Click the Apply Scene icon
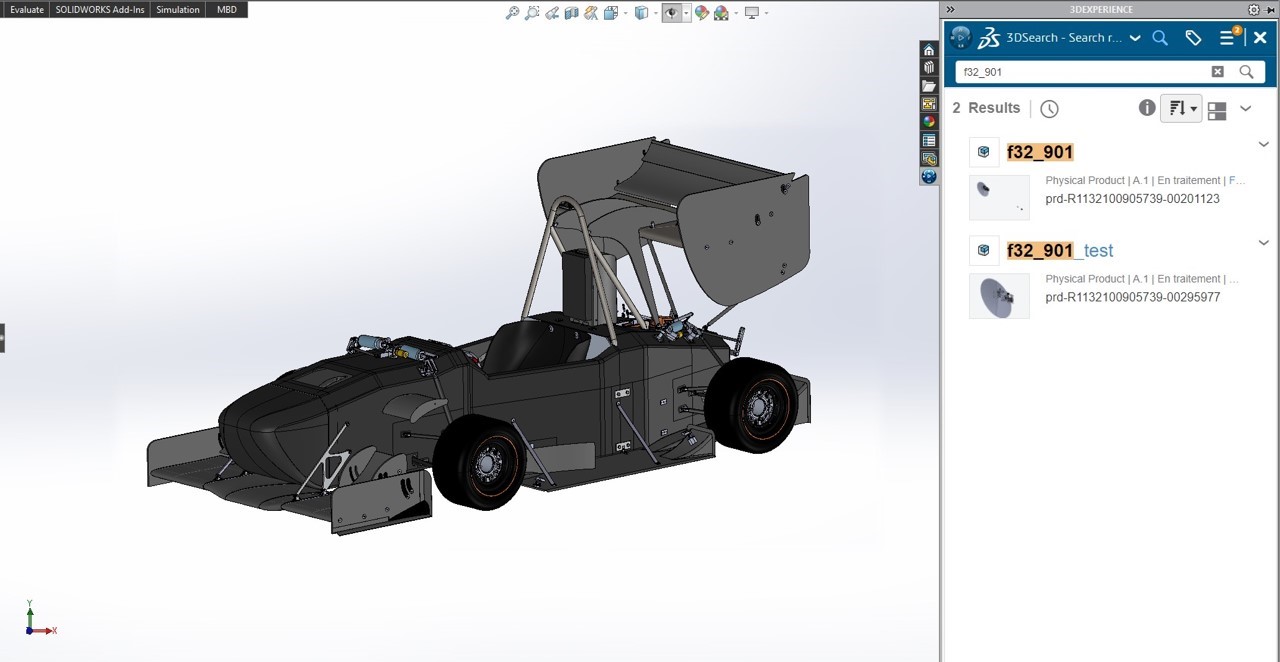This screenshot has width=1280, height=662. tap(723, 10)
